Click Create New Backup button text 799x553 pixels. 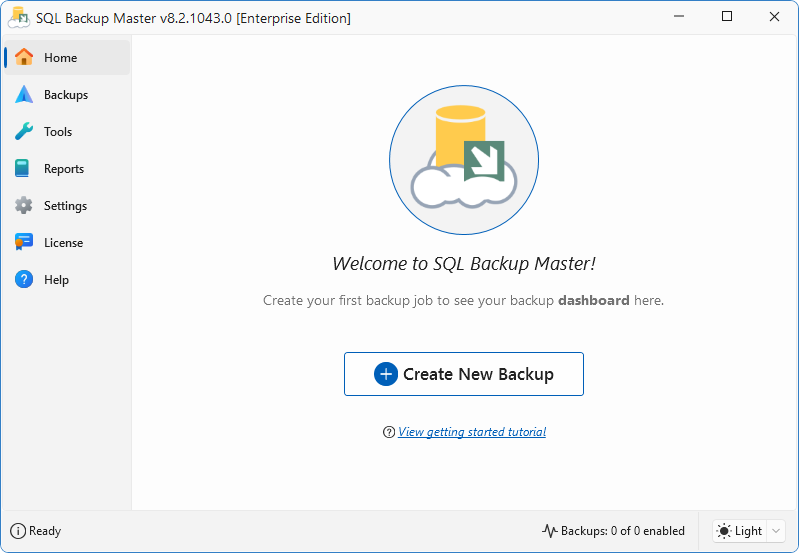[478, 374]
